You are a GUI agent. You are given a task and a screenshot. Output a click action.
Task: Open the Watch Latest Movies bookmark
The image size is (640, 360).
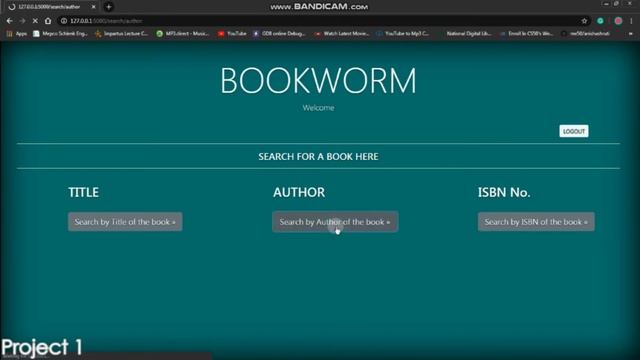[x=342, y=34]
